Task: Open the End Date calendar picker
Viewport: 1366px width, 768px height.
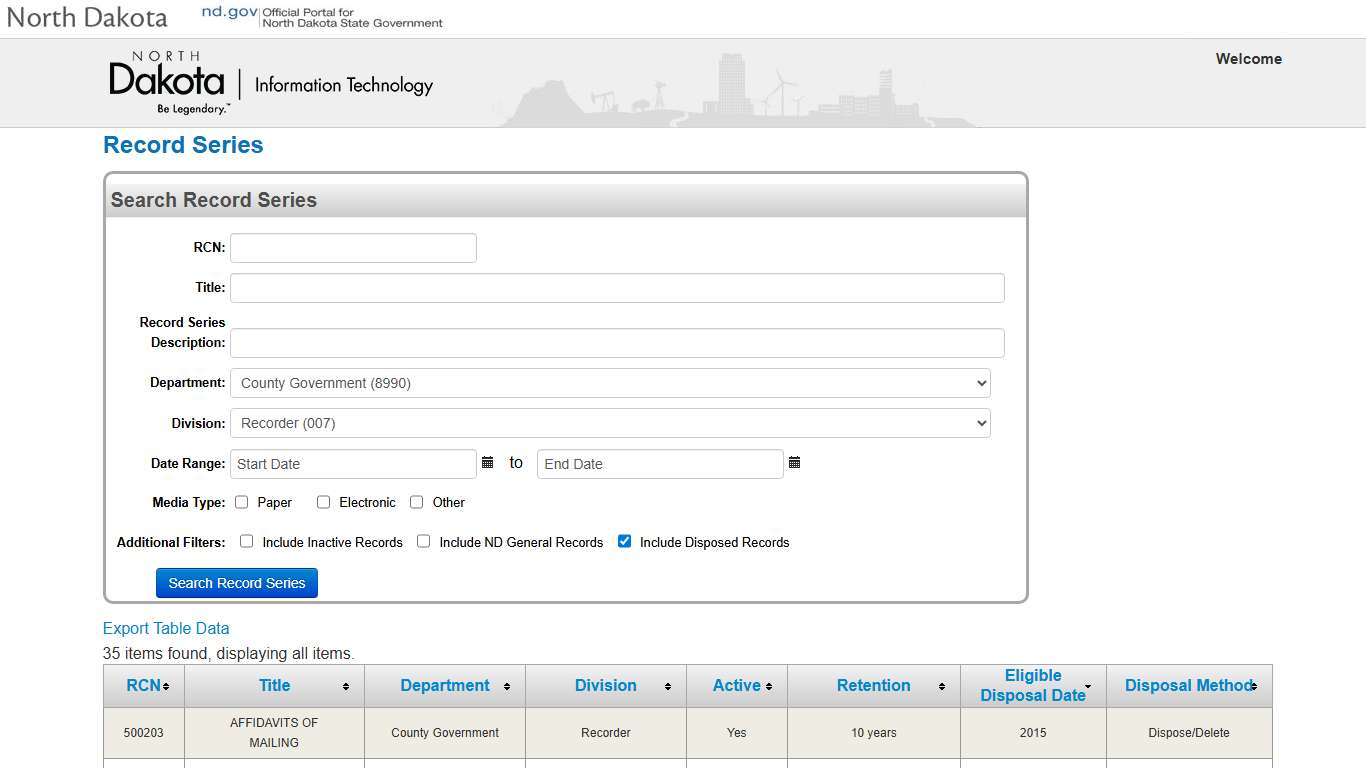Action: (794, 462)
